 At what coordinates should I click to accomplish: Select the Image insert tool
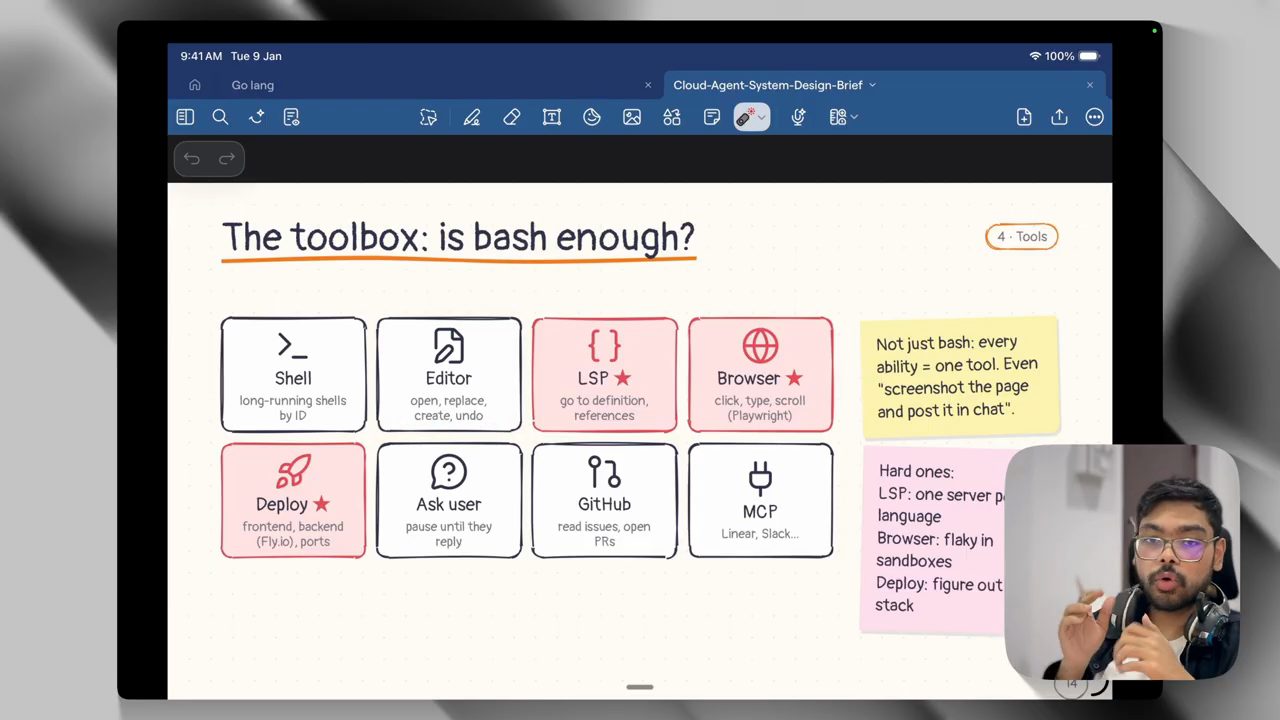[x=631, y=117]
